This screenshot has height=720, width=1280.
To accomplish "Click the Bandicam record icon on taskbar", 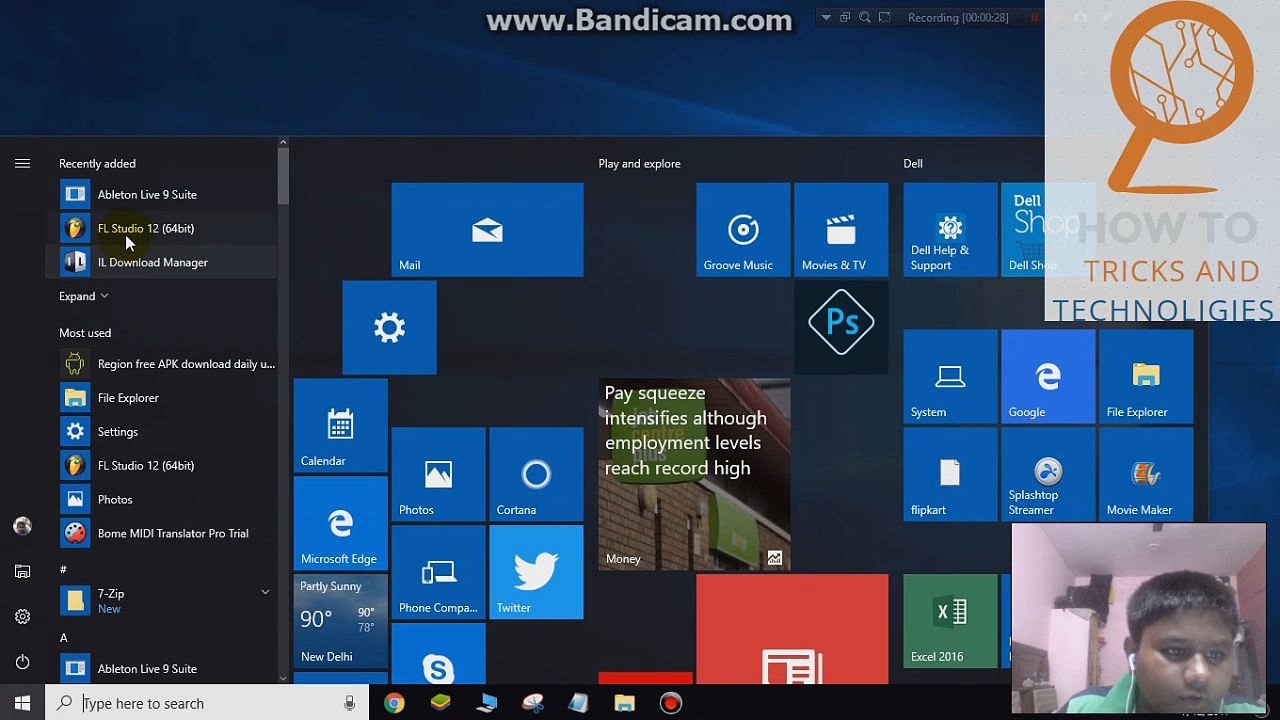I will pyautogui.click(x=670, y=703).
